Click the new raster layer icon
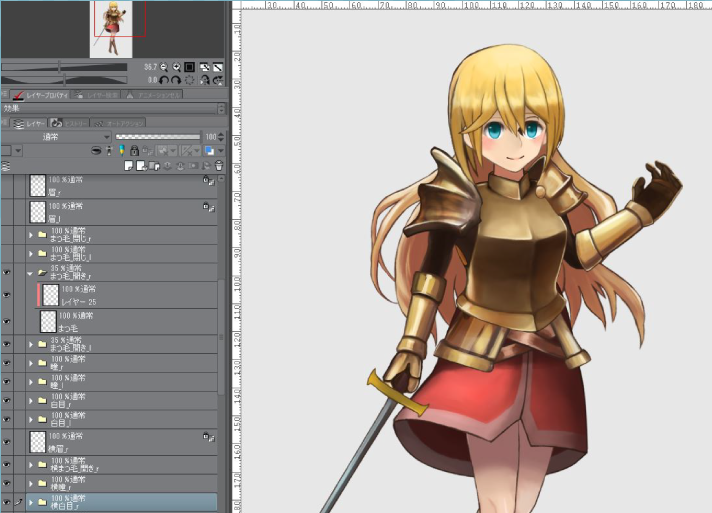Screen dimensions: 712x513 (129, 166)
